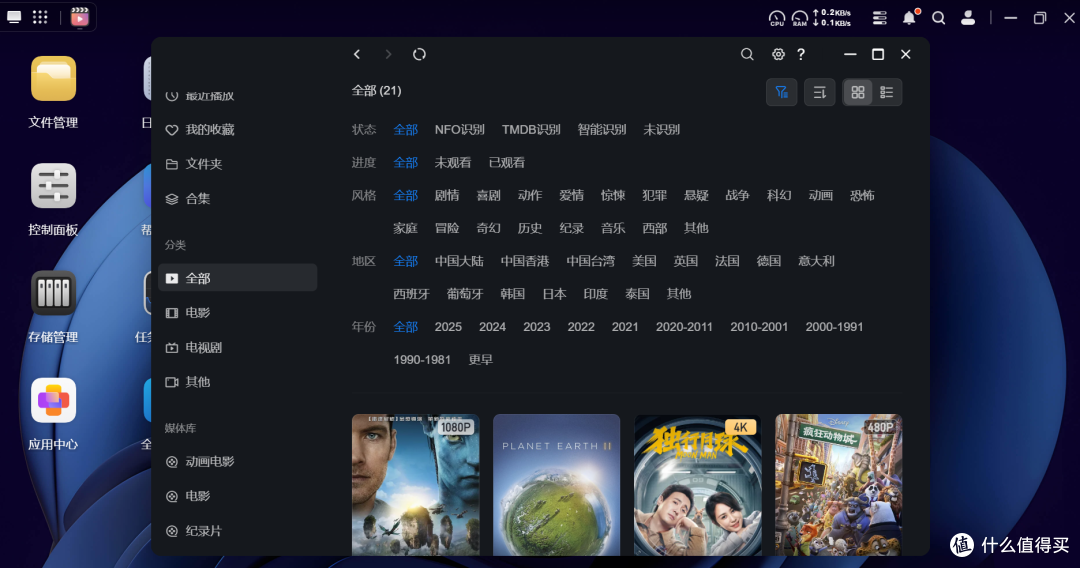
Task: Open user account menu
Action: pos(968,18)
